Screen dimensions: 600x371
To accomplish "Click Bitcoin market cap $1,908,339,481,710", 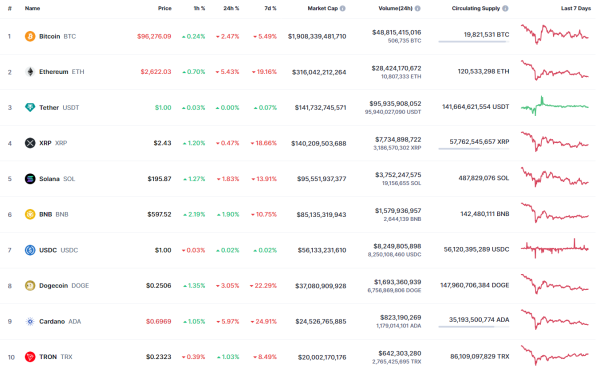I will (317, 36).
